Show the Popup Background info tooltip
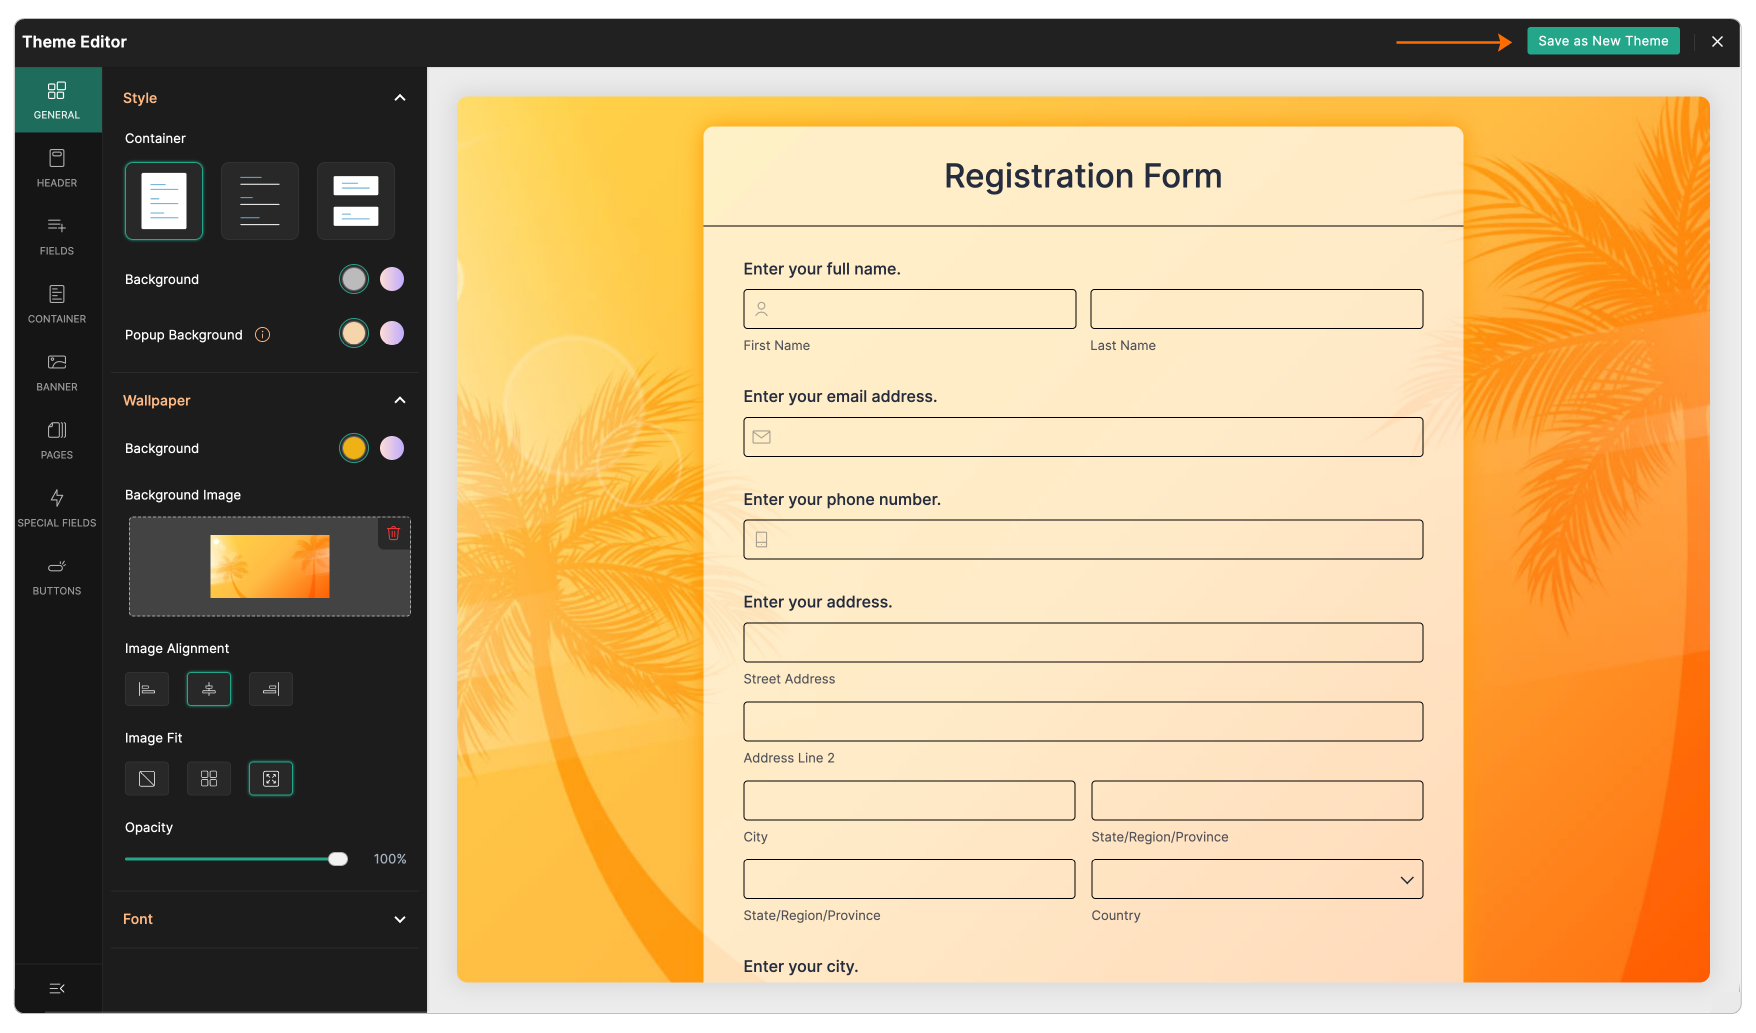Screen dimensions: 1756x1033 point(262,334)
